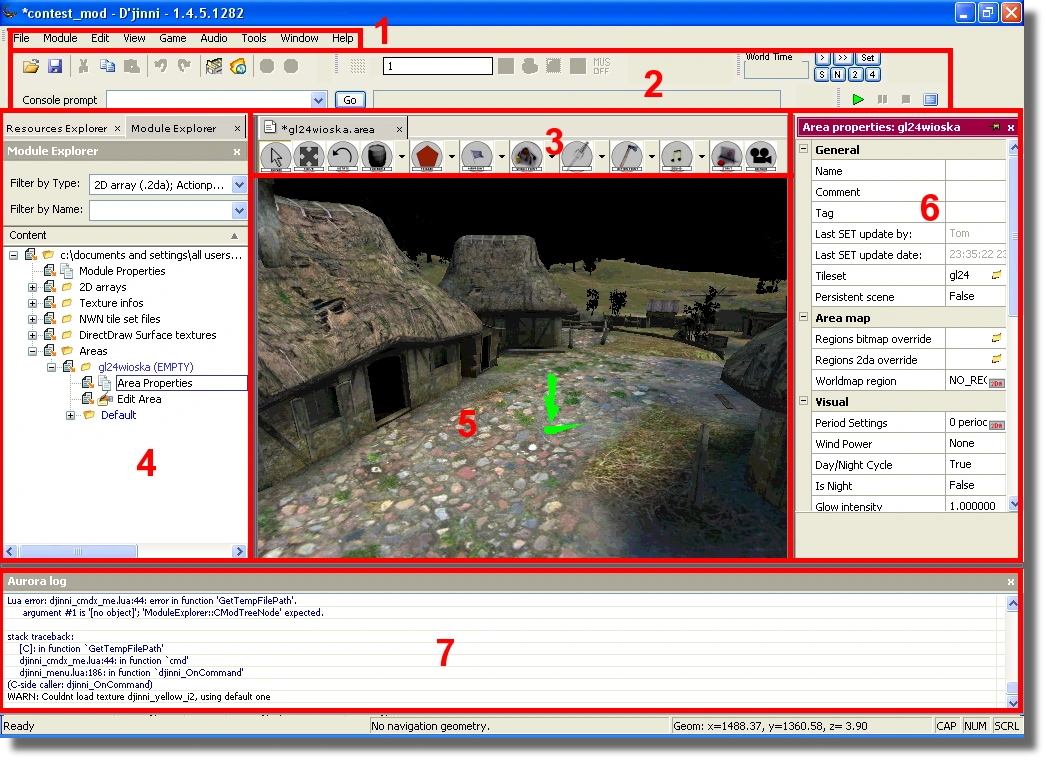Image resolution: width=1046 pixels, height=760 pixels.
Task: Expand the 2D arrays tree node
Action: [32, 287]
